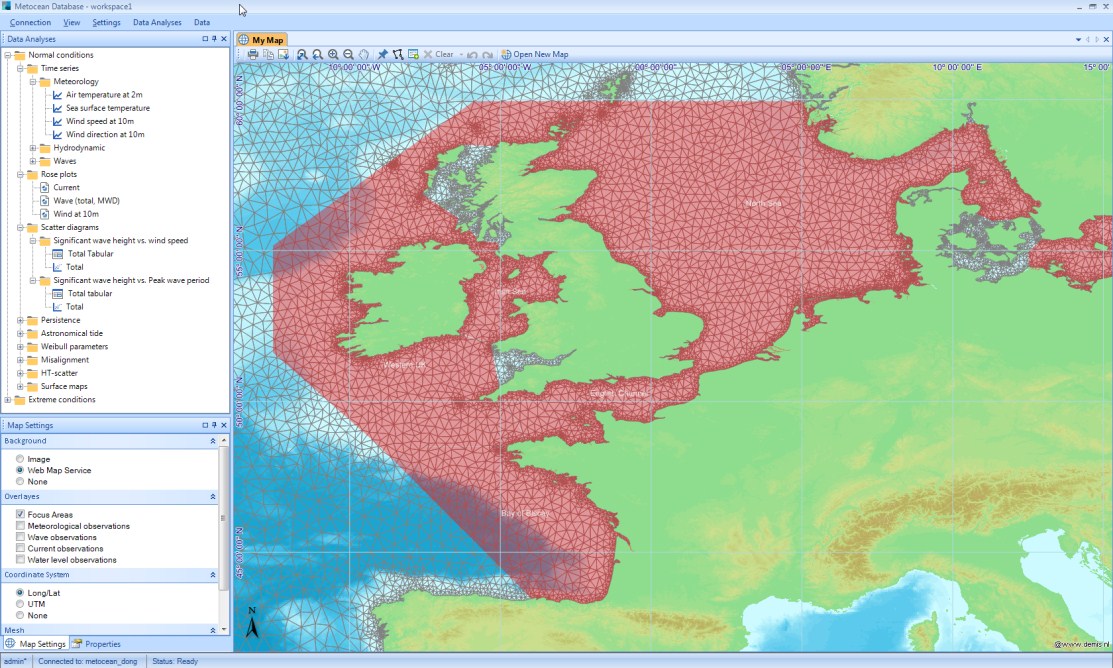Select the pan hand tool

pyautogui.click(x=364, y=54)
